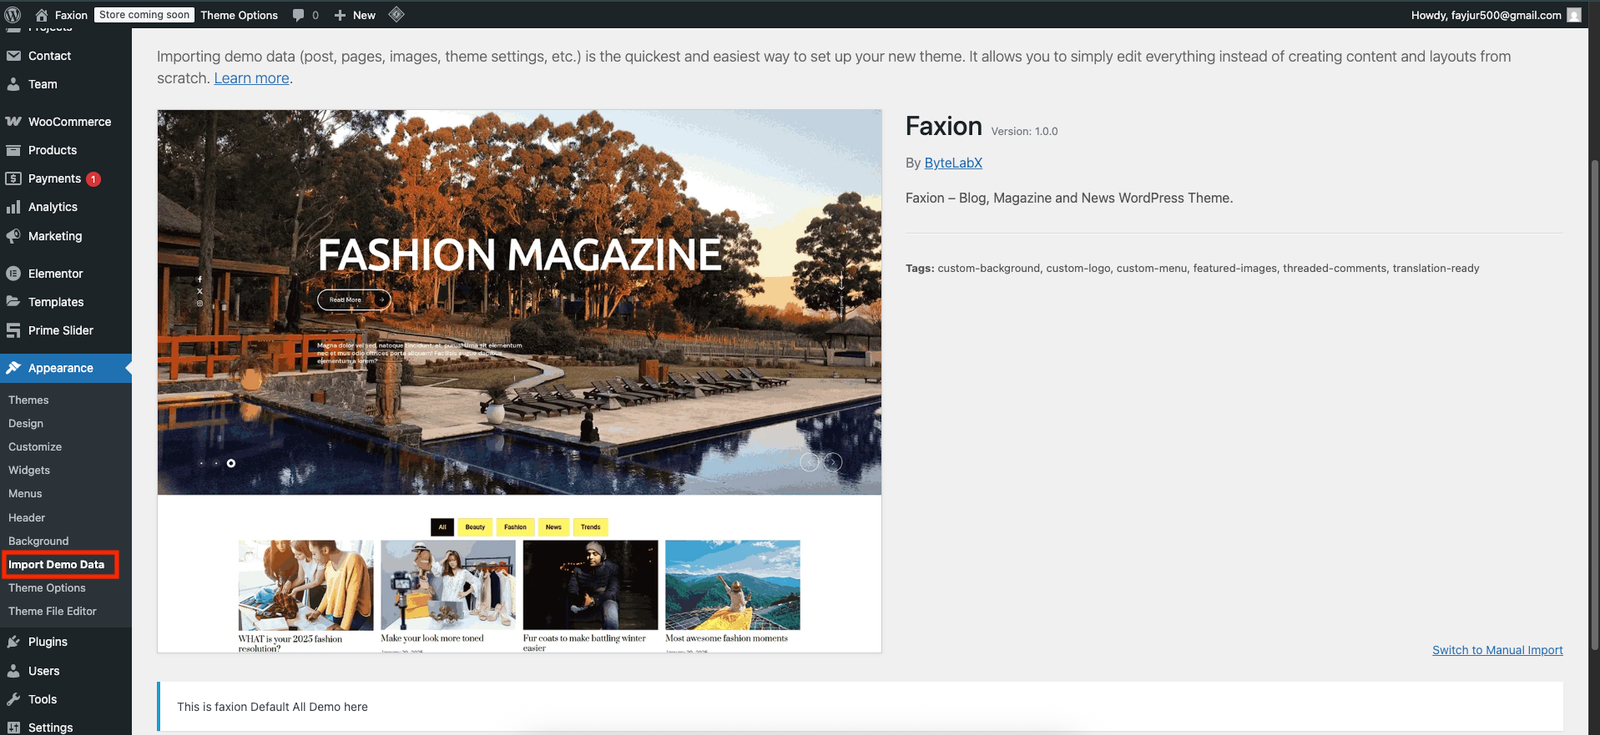Screen dimensions: 1600x735
Task: Open the Howdy user account menu
Action: coord(1485,15)
